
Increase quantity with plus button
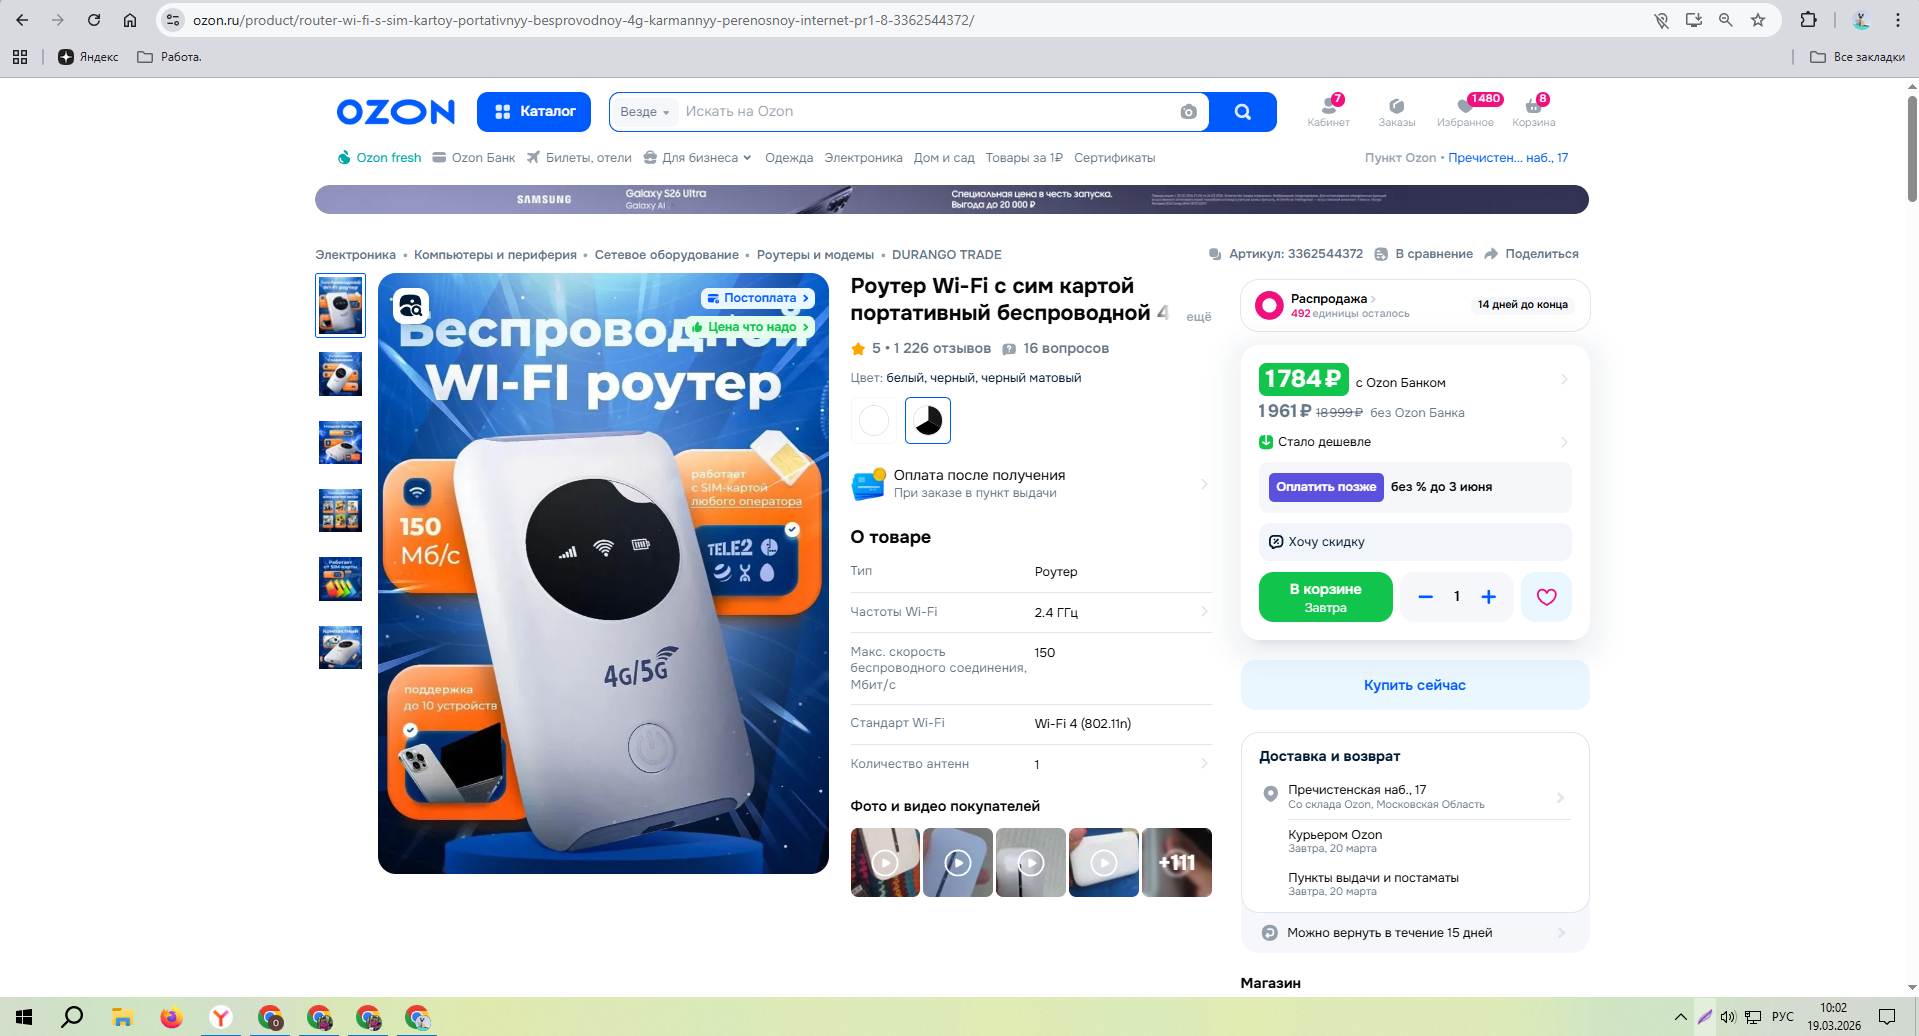[1488, 597]
